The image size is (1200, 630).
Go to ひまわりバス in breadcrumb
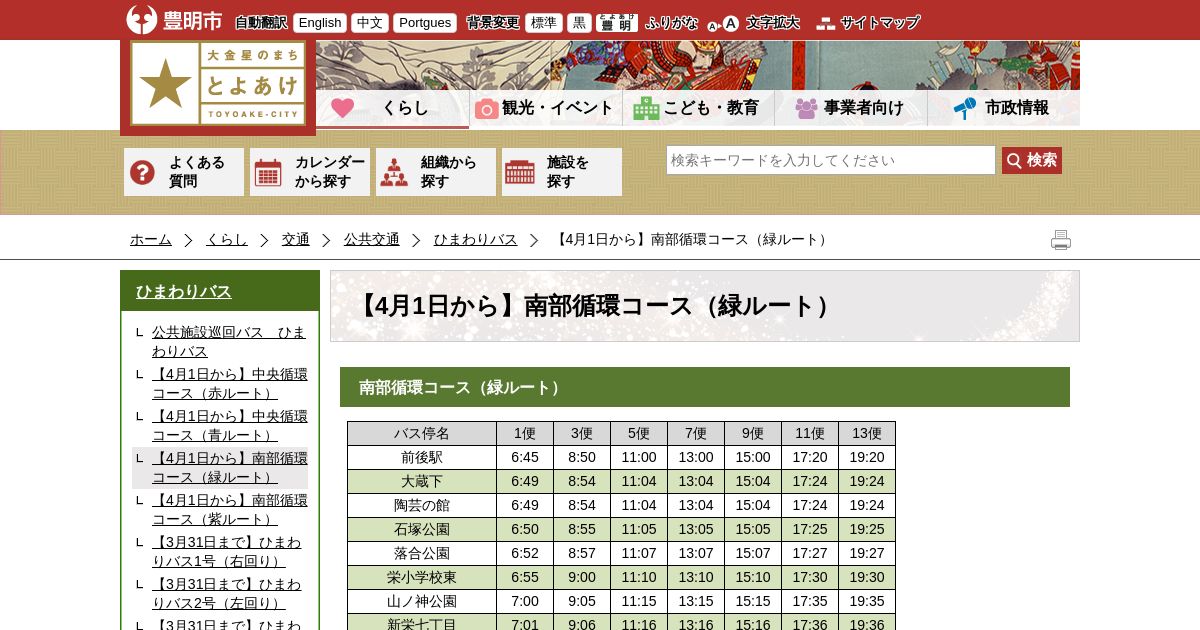(476, 239)
